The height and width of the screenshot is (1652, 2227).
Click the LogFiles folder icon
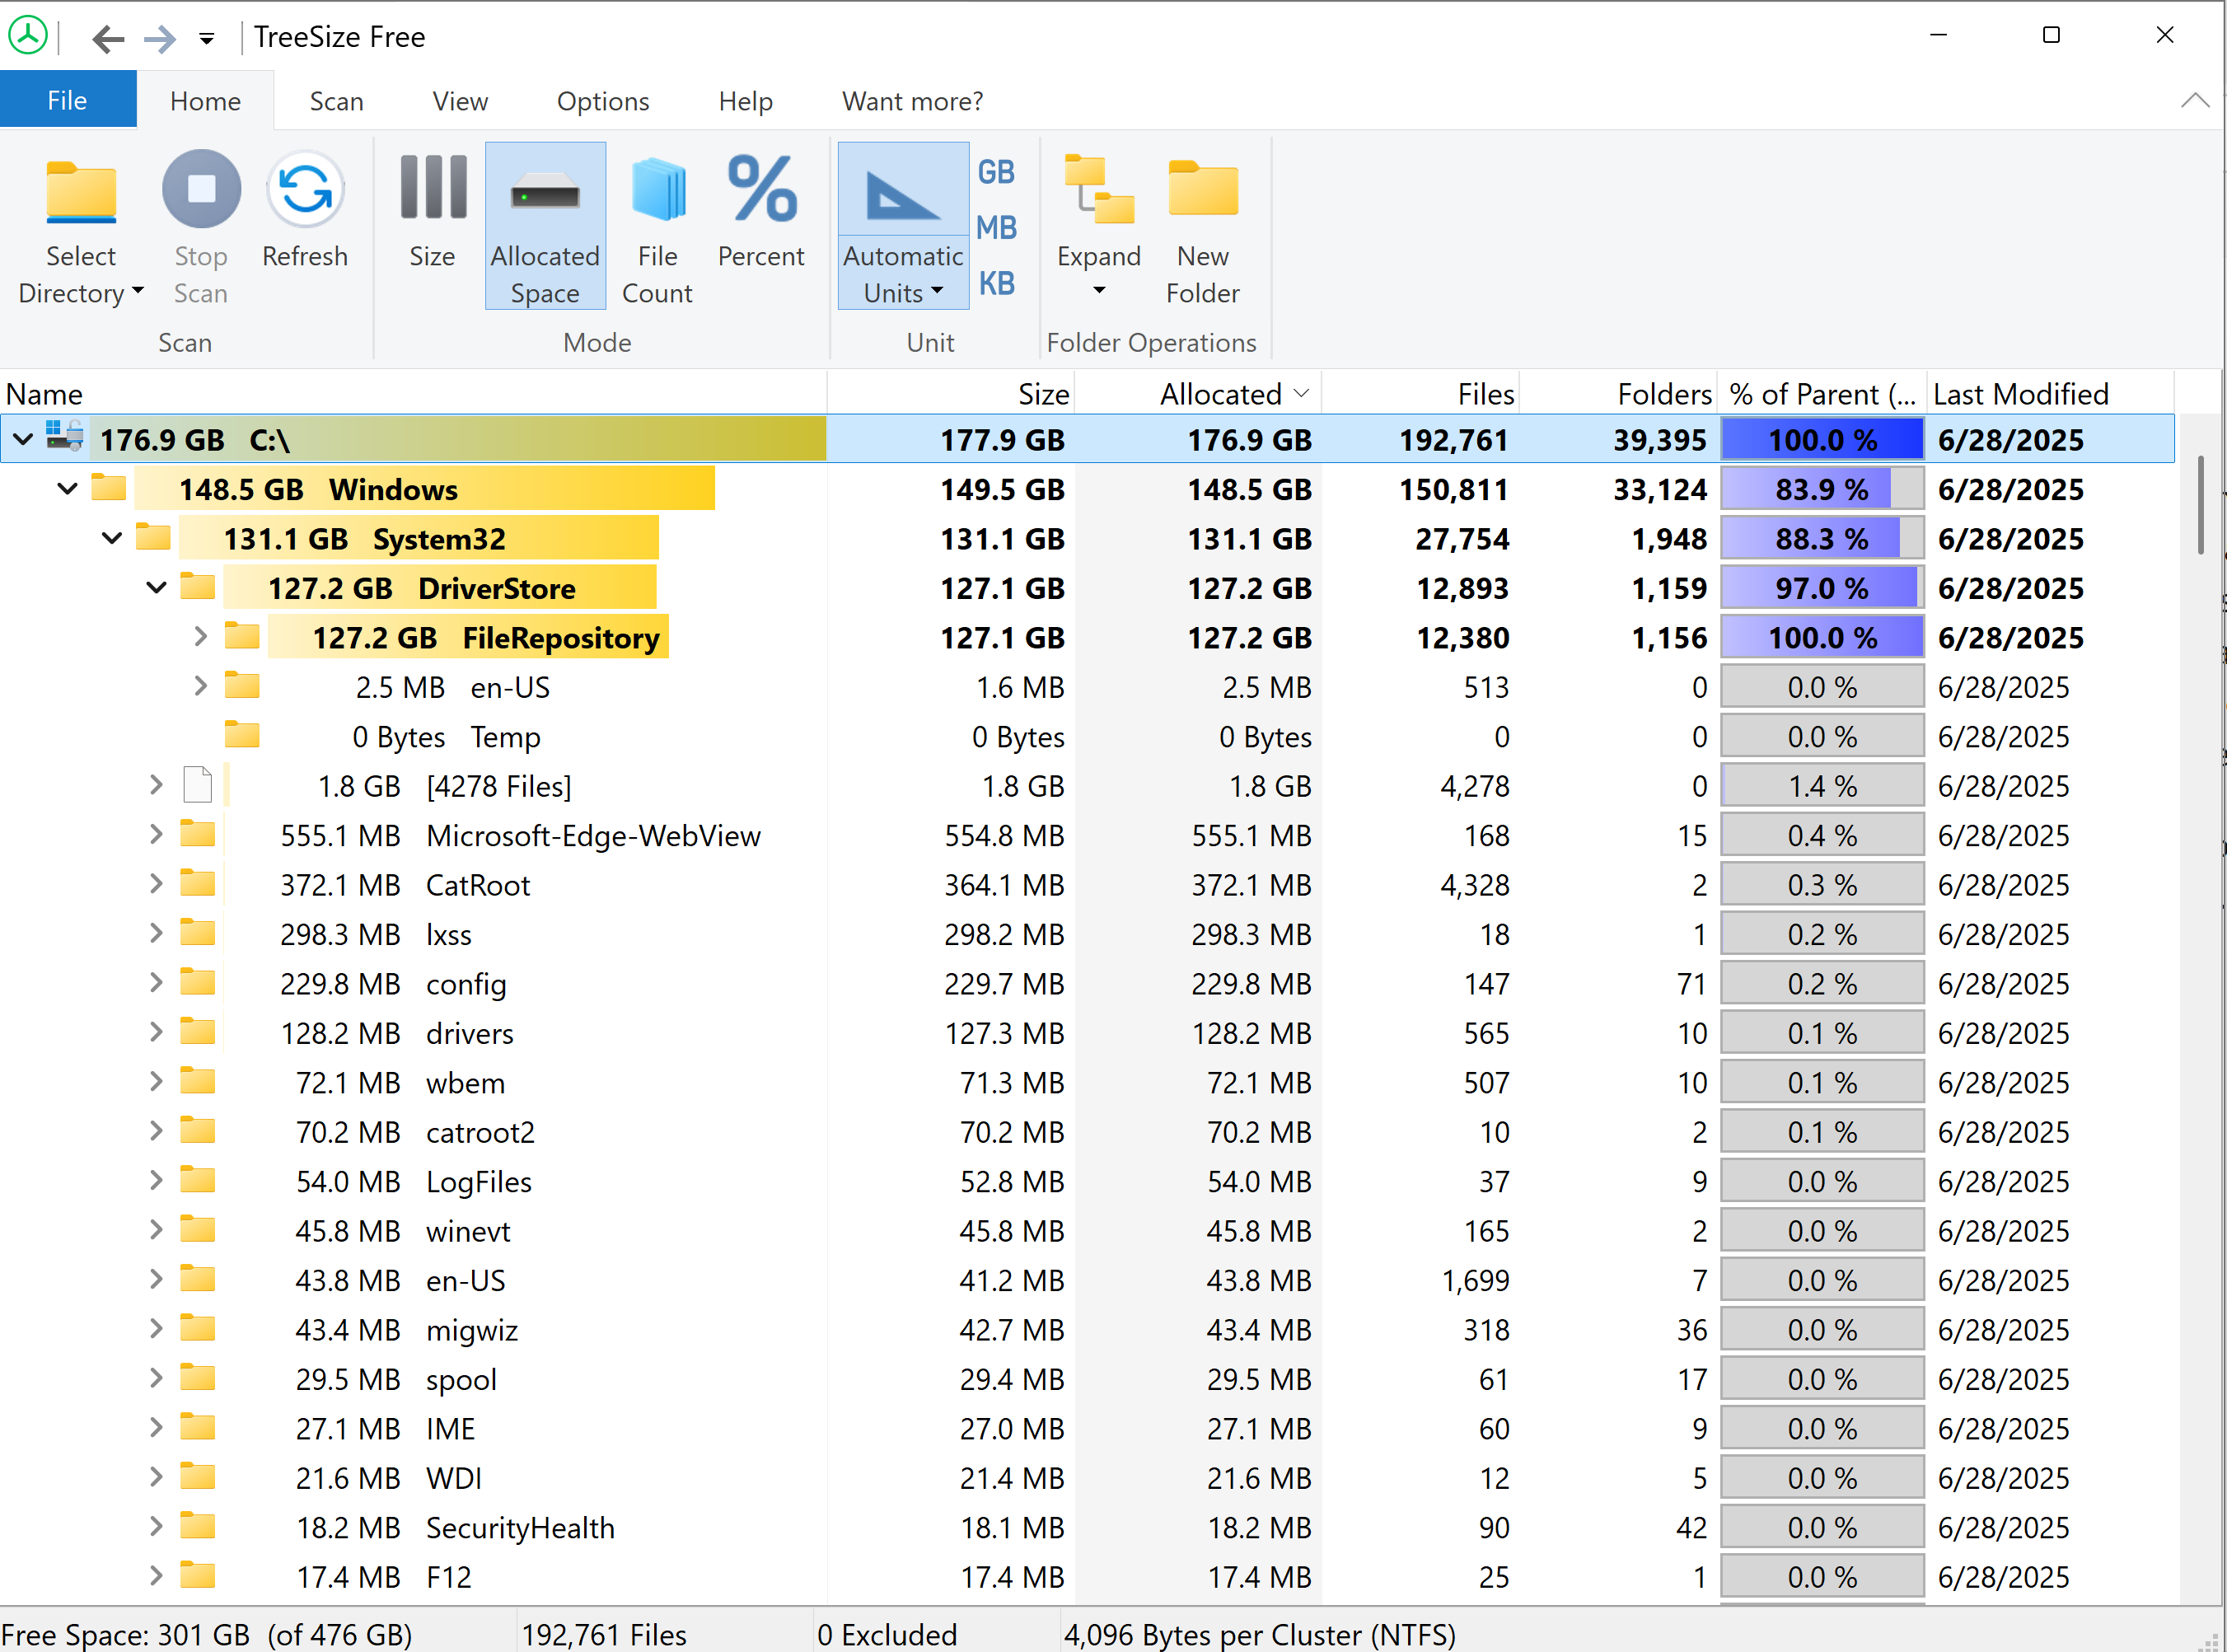[x=198, y=1179]
